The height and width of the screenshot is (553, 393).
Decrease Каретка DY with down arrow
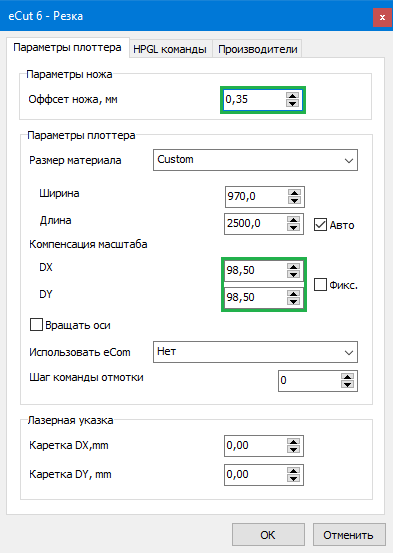click(294, 479)
